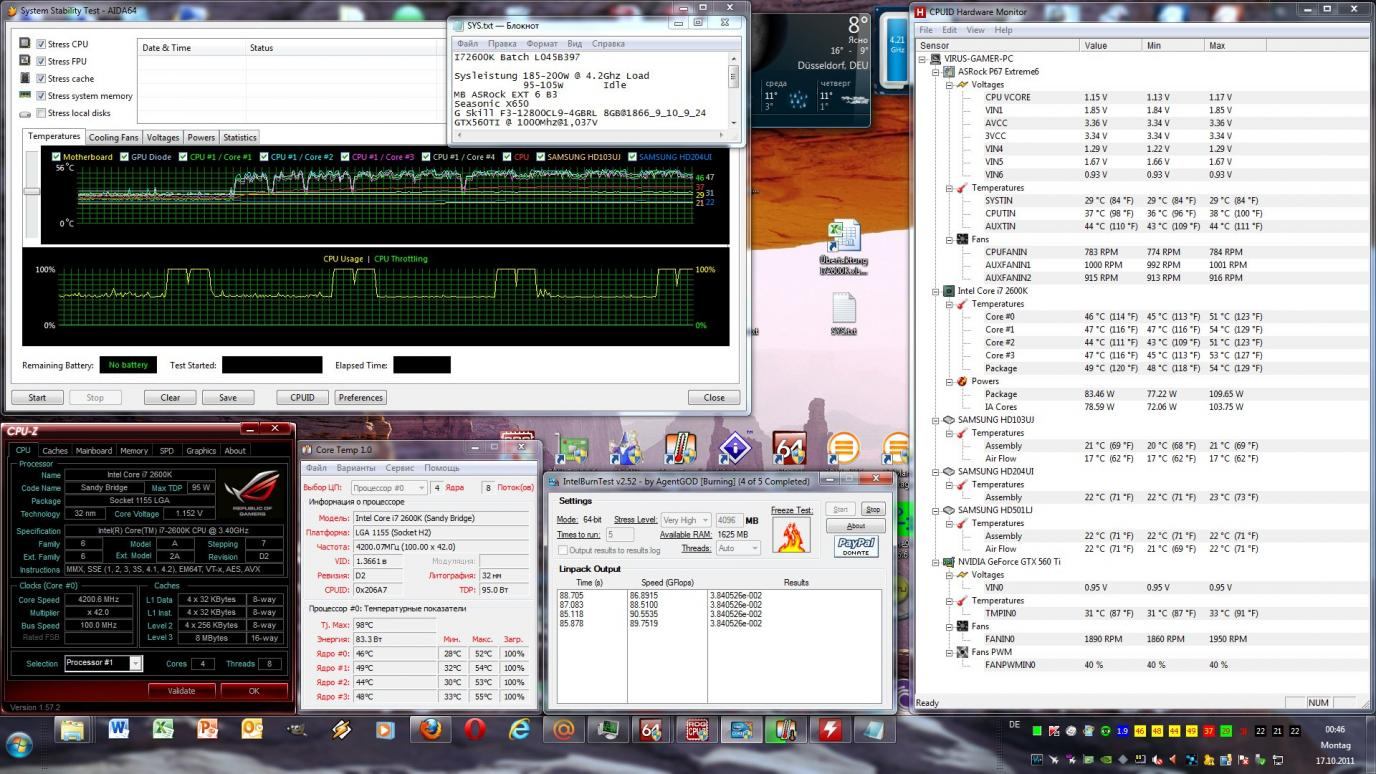The width and height of the screenshot is (1376, 774).
Task: Uncheck Stress system memory in AIDA64
Action: (41, 95)
